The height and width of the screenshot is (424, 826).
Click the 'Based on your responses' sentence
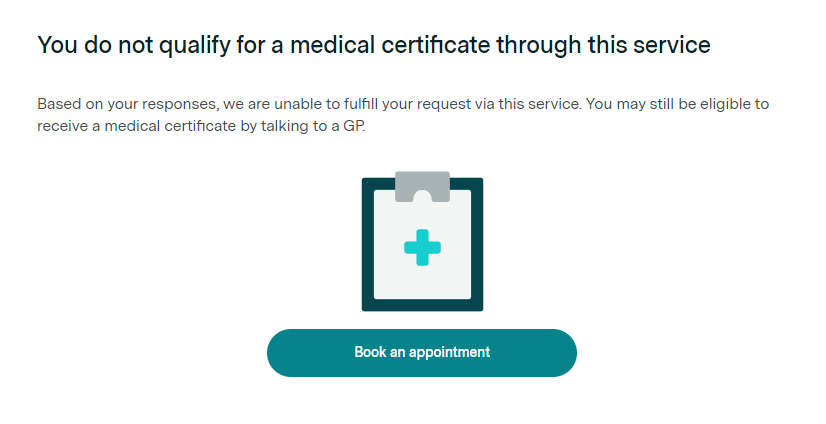point(120,104)
